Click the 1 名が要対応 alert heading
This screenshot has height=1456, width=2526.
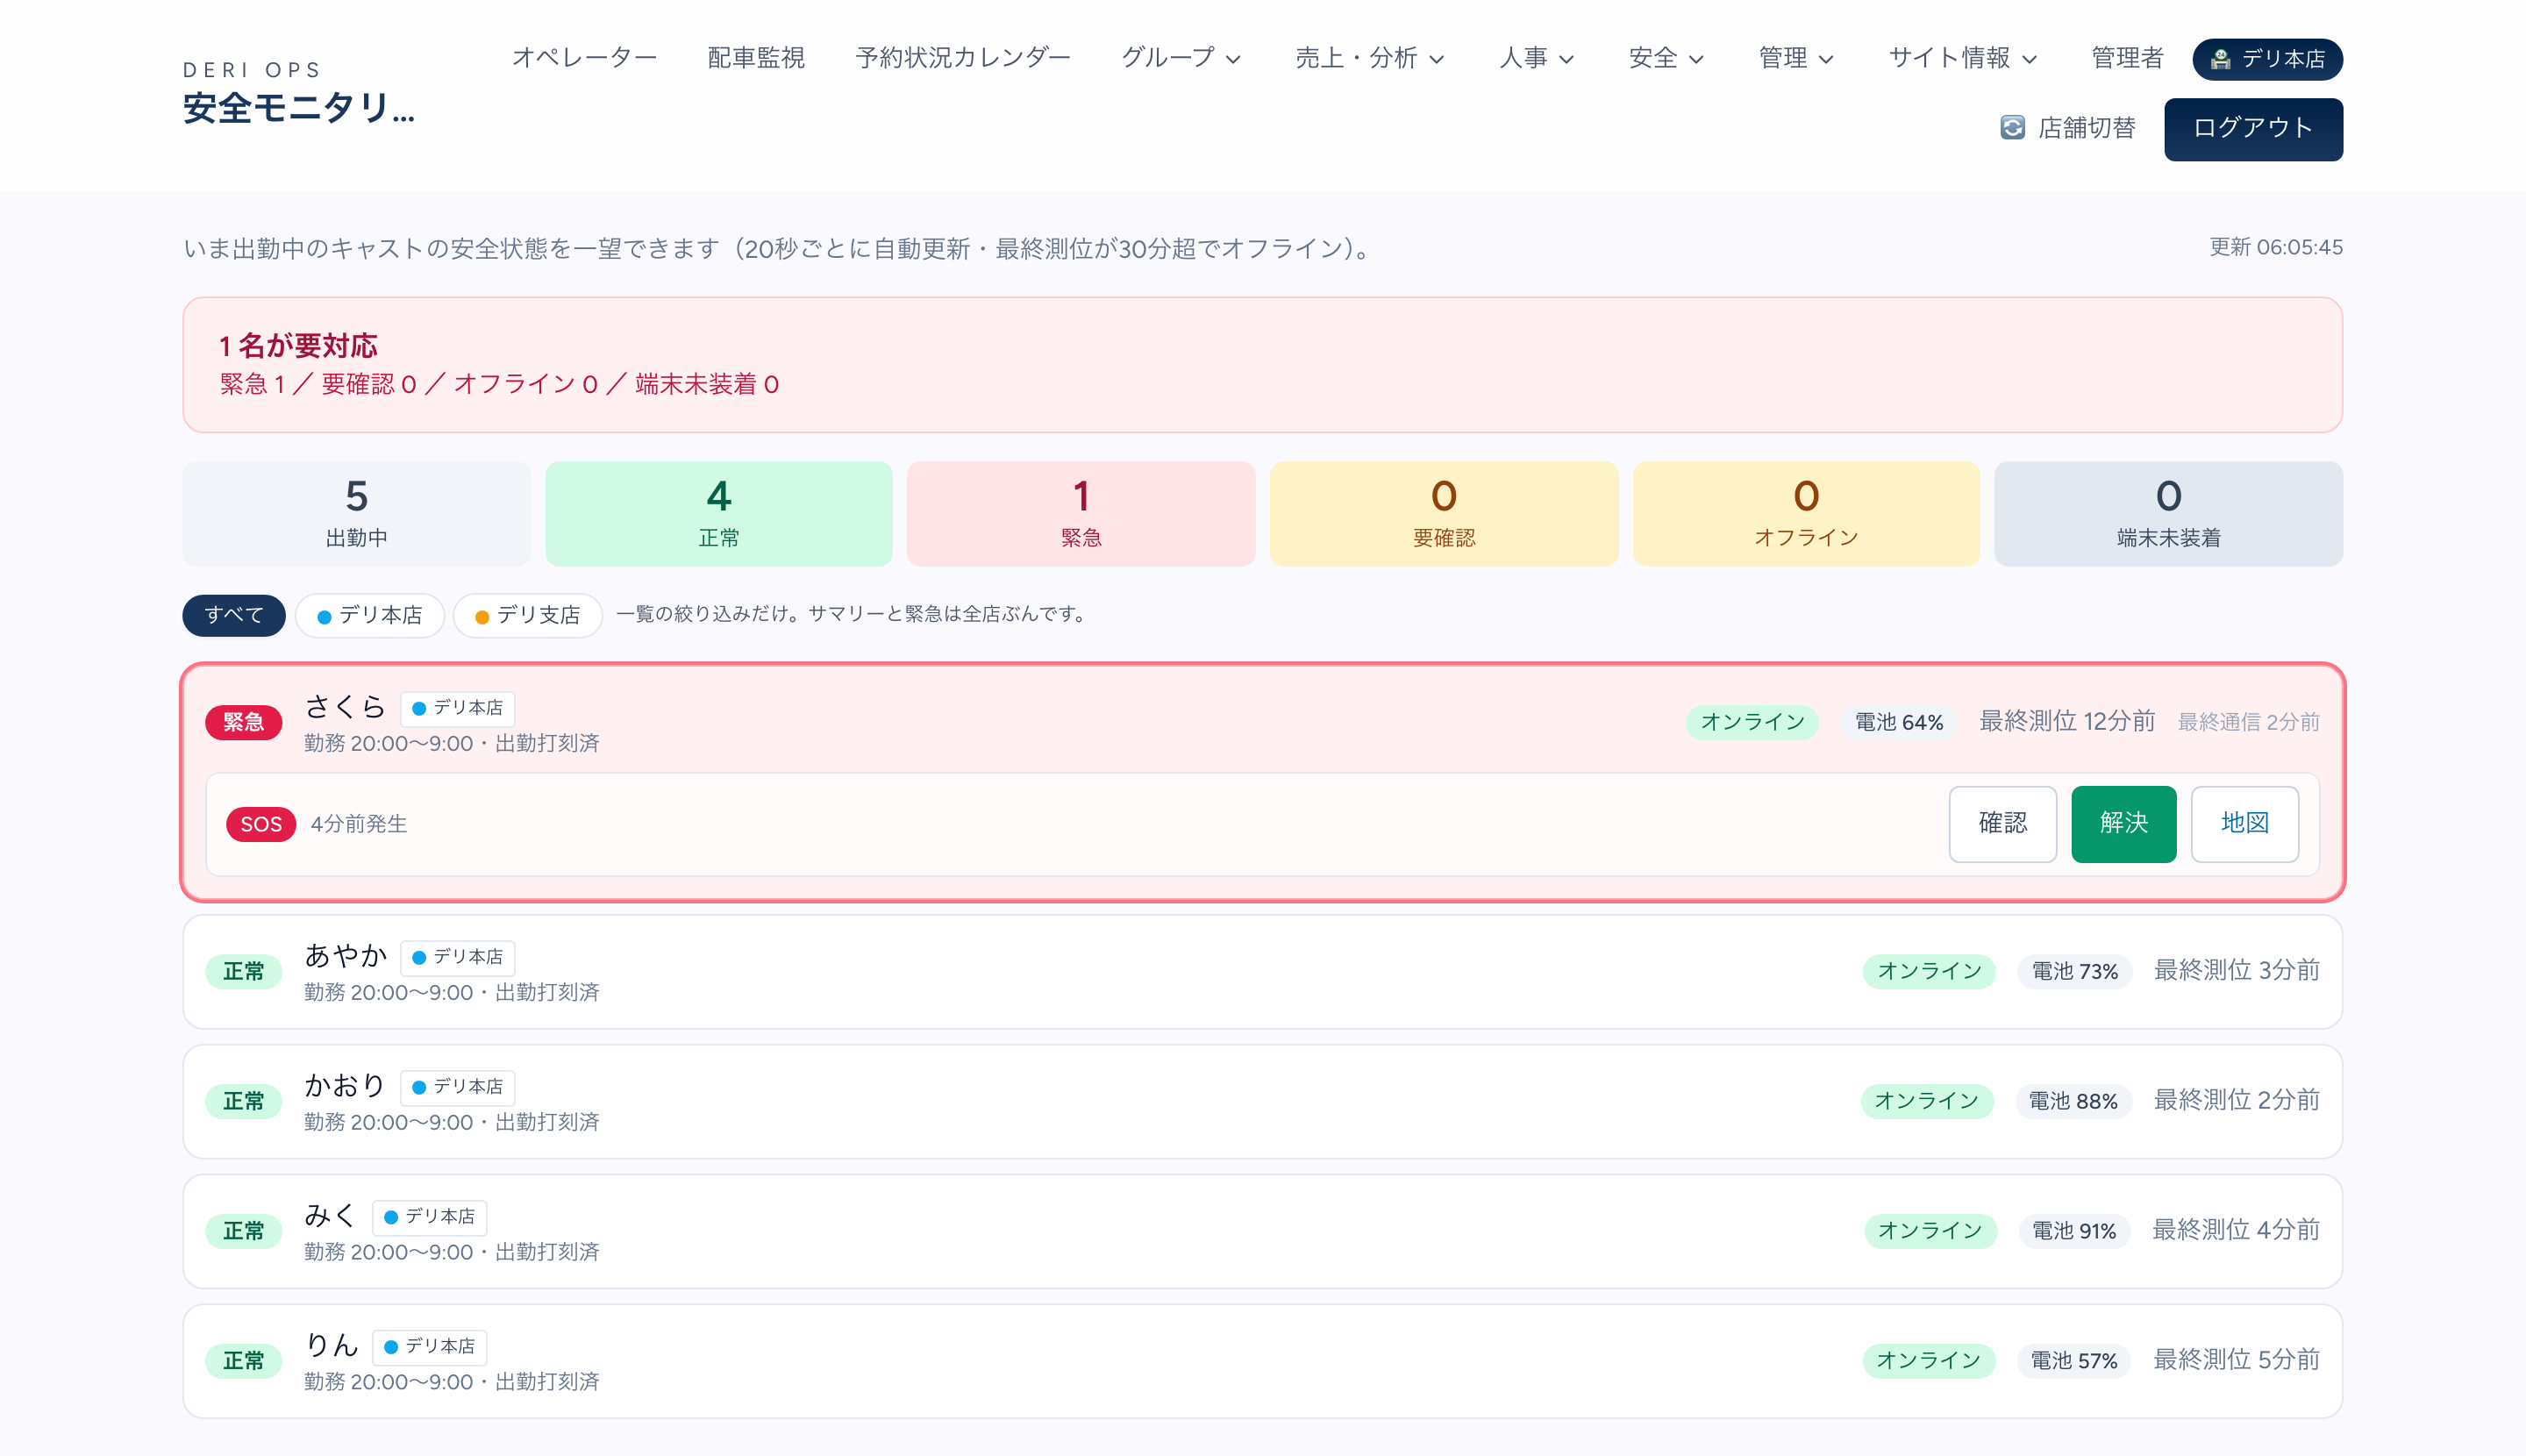298,346
